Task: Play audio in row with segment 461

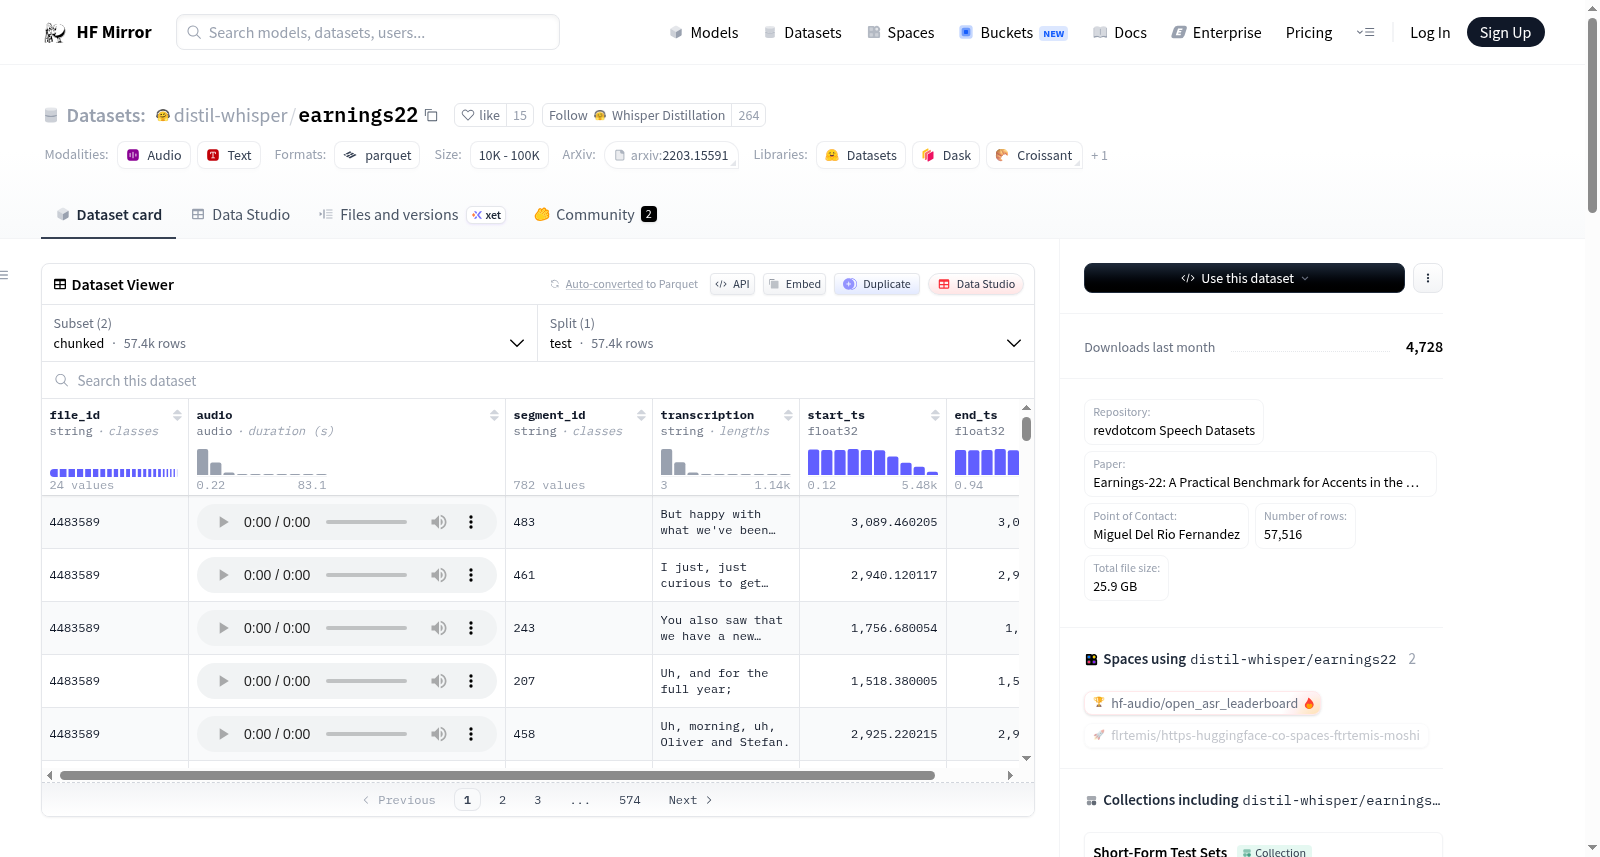Action: coord(224,575)
